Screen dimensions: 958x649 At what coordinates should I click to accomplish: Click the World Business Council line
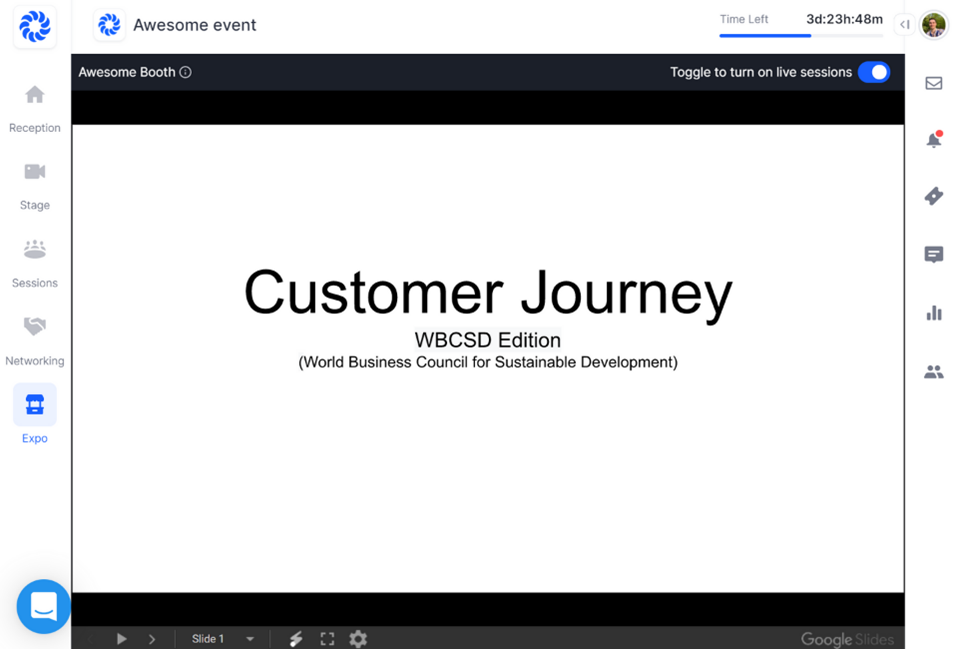click(488, 362)
